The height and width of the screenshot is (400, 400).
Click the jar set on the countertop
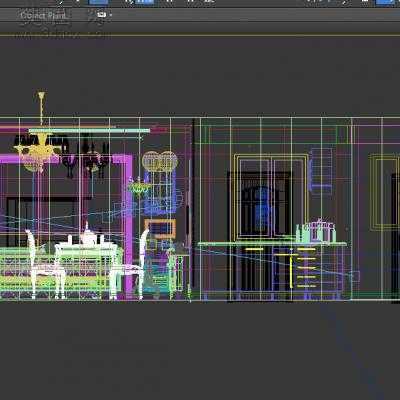tap(315, 231)
